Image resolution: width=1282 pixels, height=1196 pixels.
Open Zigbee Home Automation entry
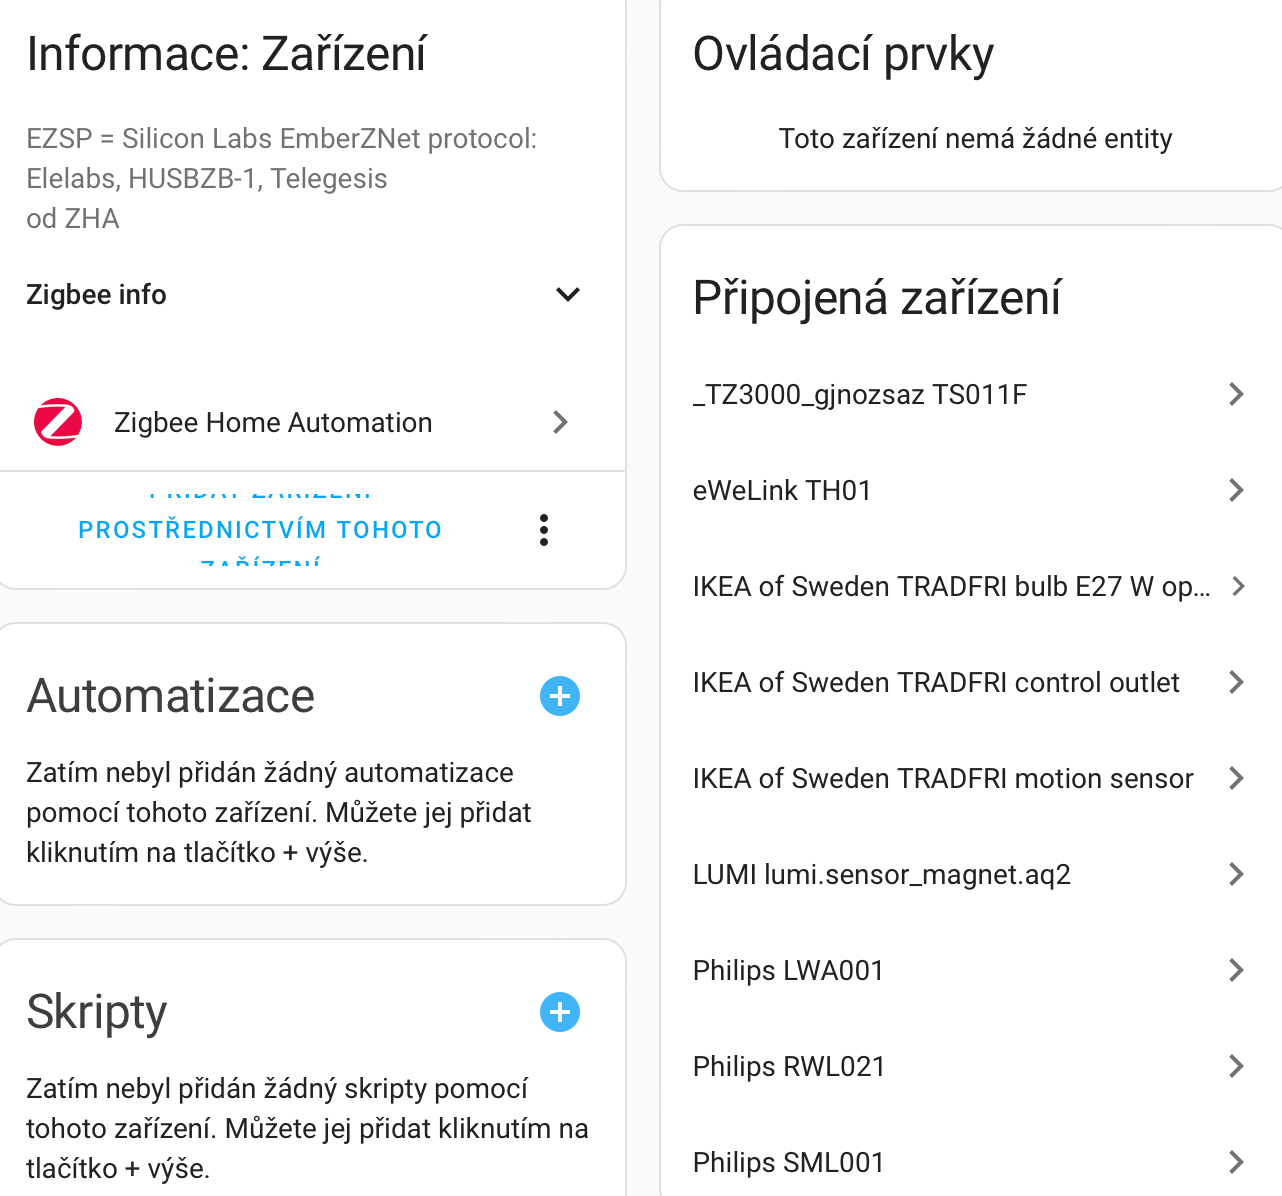273,423
